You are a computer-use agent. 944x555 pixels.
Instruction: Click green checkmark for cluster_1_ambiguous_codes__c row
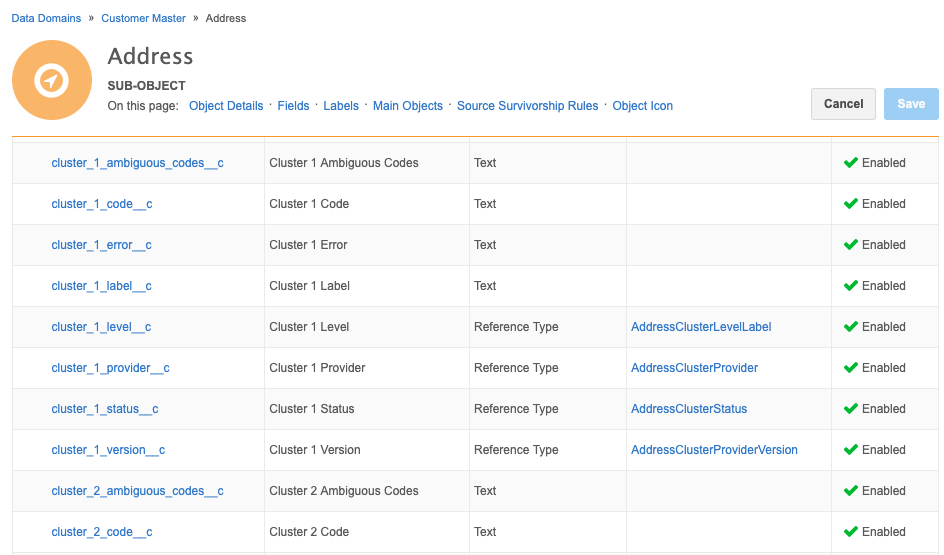tap(851, 163)
